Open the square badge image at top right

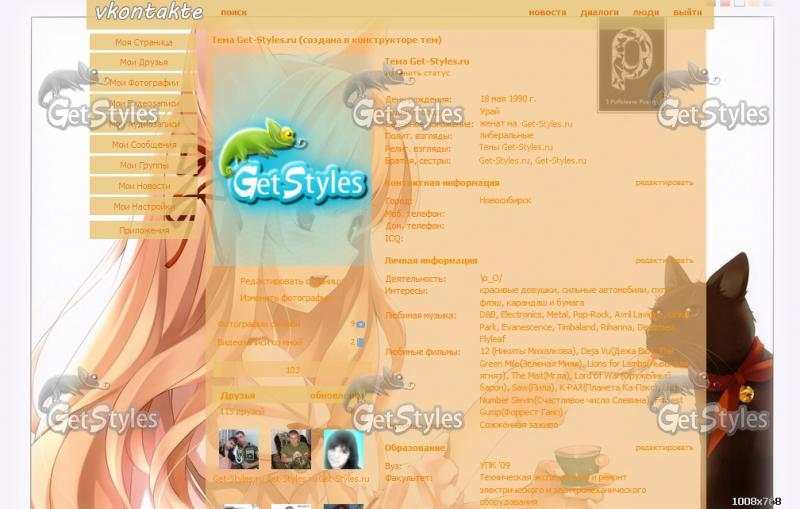click(632, 65)
